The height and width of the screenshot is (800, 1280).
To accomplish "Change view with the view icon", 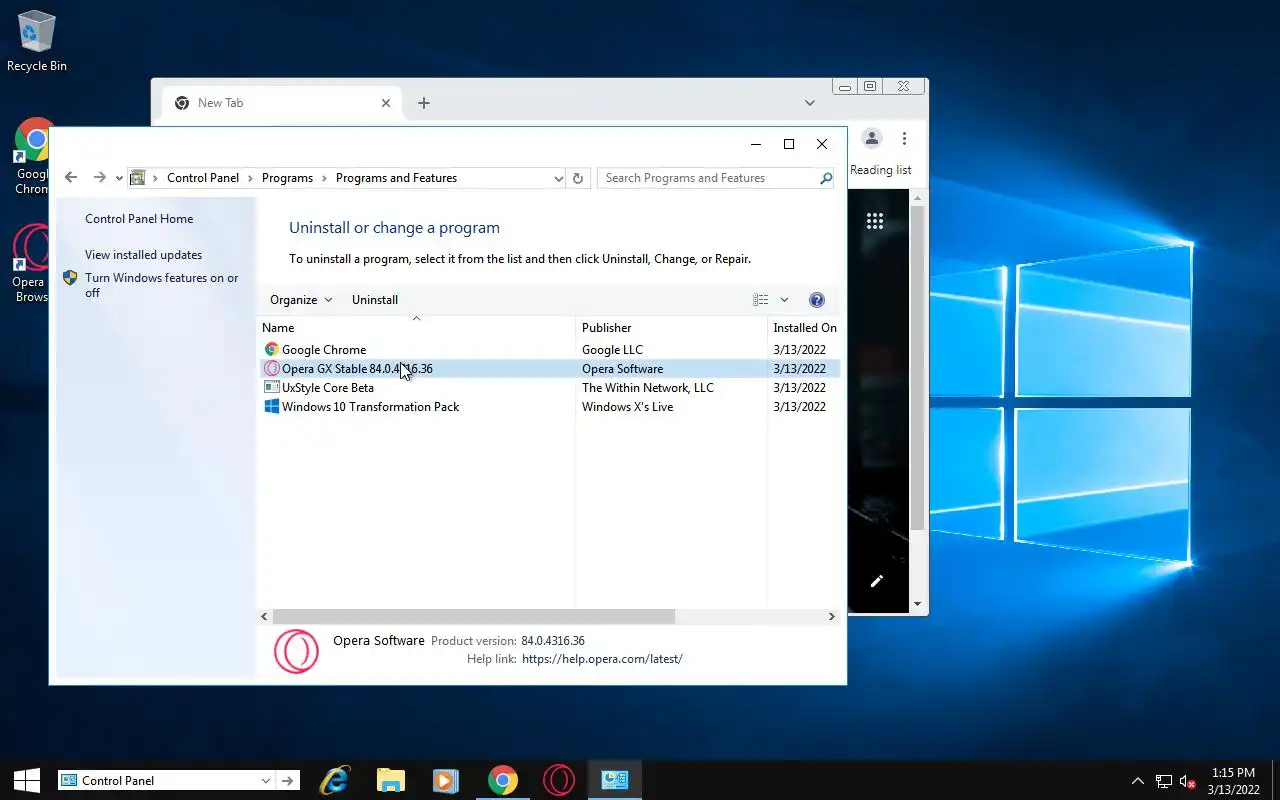I will [x=761, y=300].
